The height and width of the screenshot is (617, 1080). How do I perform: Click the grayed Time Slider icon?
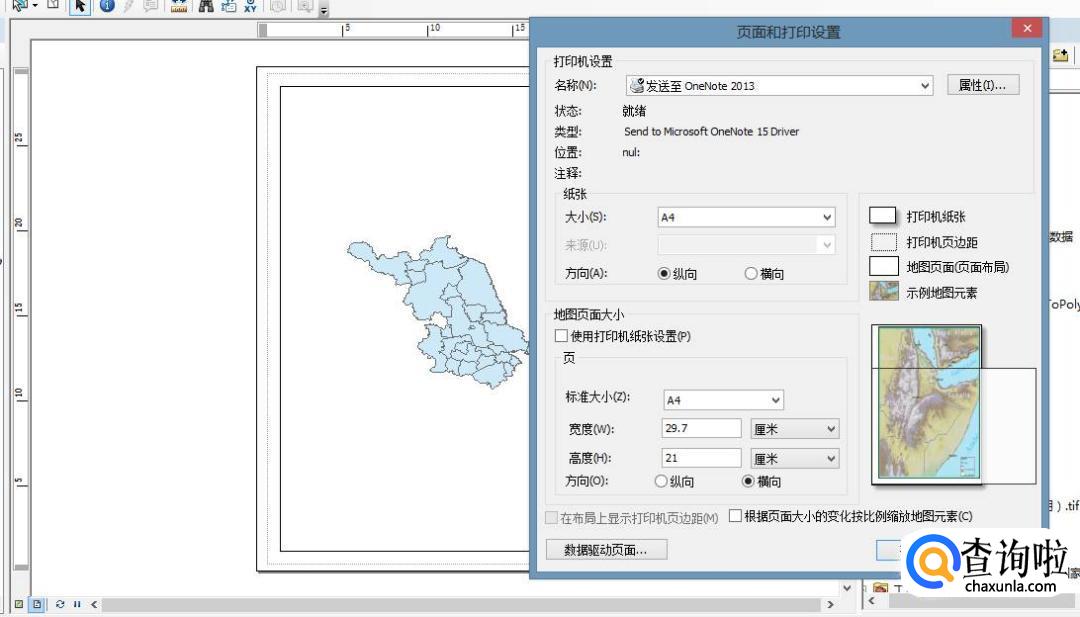pos(278,6)
